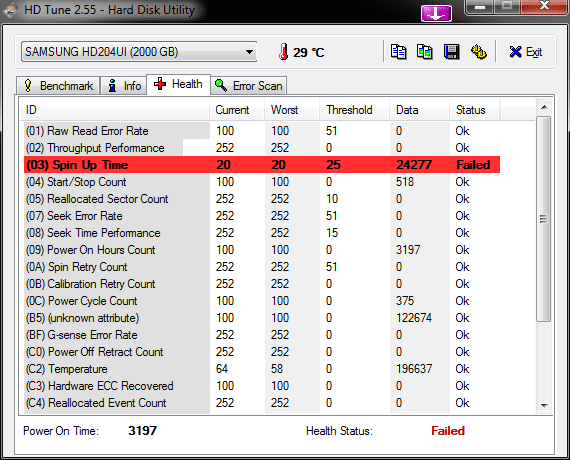Image resolution: width=570 pixels, height=460 pixels.
Task: Select the Seek Error Rate row
Action: 262,216
